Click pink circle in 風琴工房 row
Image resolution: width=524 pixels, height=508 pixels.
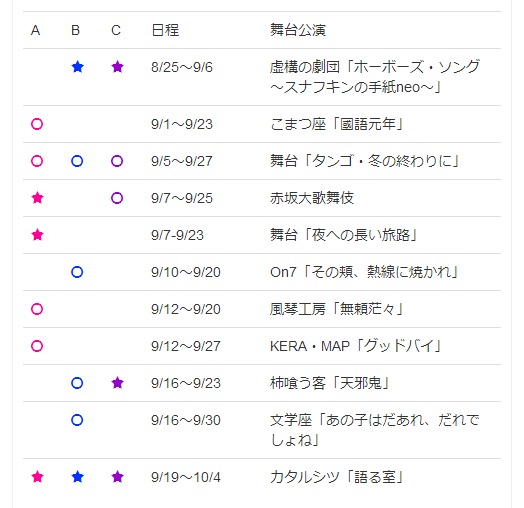[x=37, y=309]
